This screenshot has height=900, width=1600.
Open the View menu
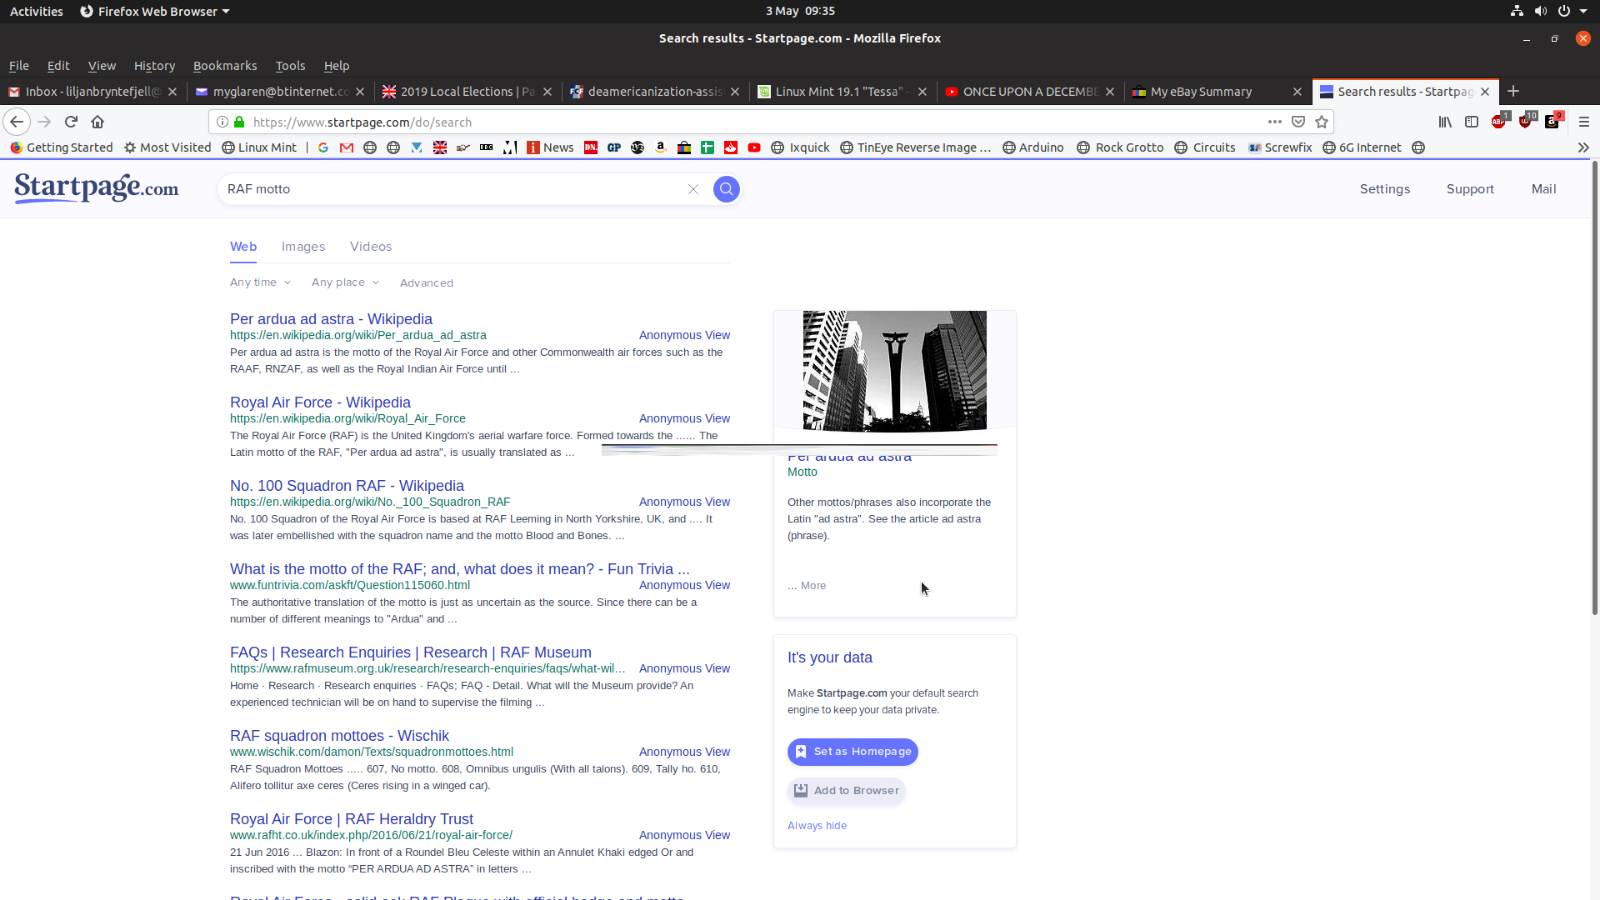102,66
